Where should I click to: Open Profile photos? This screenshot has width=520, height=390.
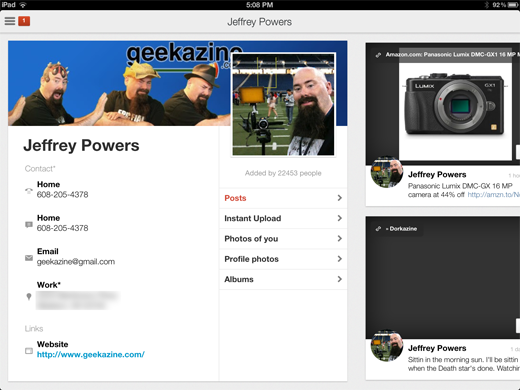(283, 259)
